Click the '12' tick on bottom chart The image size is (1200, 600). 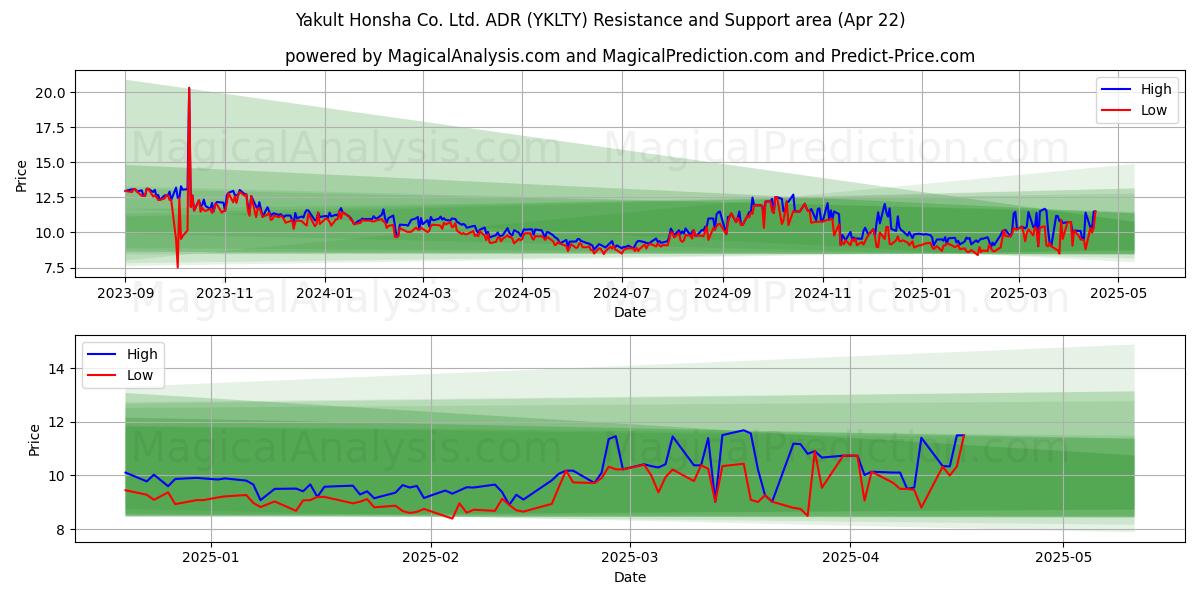pyautogui.click(x=59, y=422)
